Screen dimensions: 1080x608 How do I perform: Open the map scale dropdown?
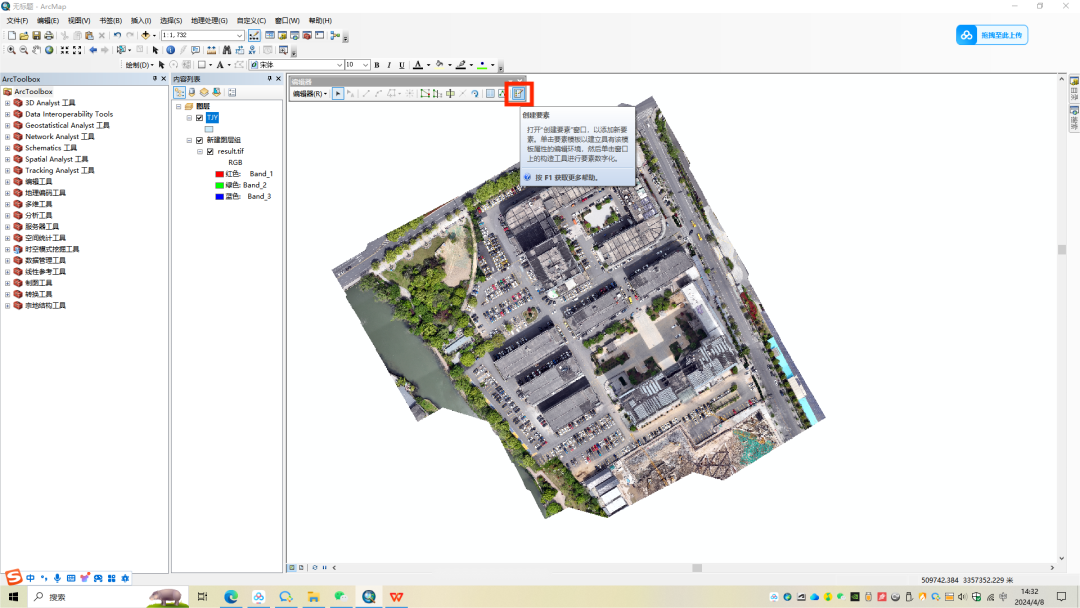(240, 35)
